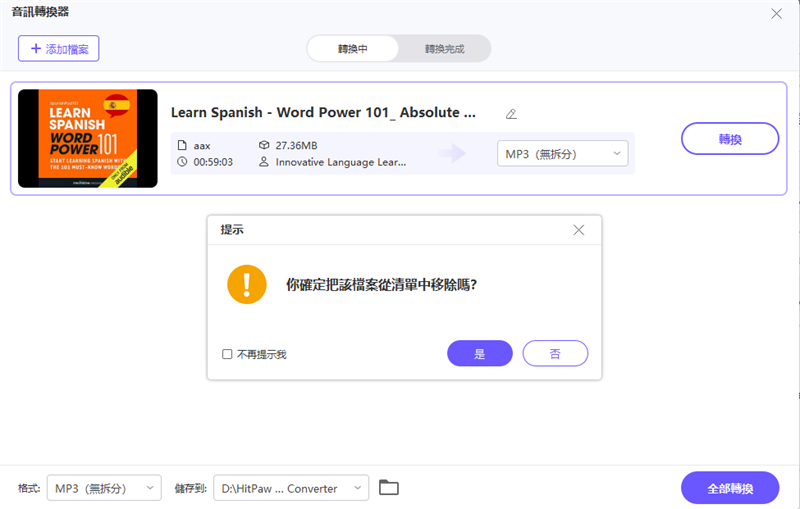Cancel removal with 否 button
Image resolution: width=800 pixels, height=509 pixels.
[555, 353]
